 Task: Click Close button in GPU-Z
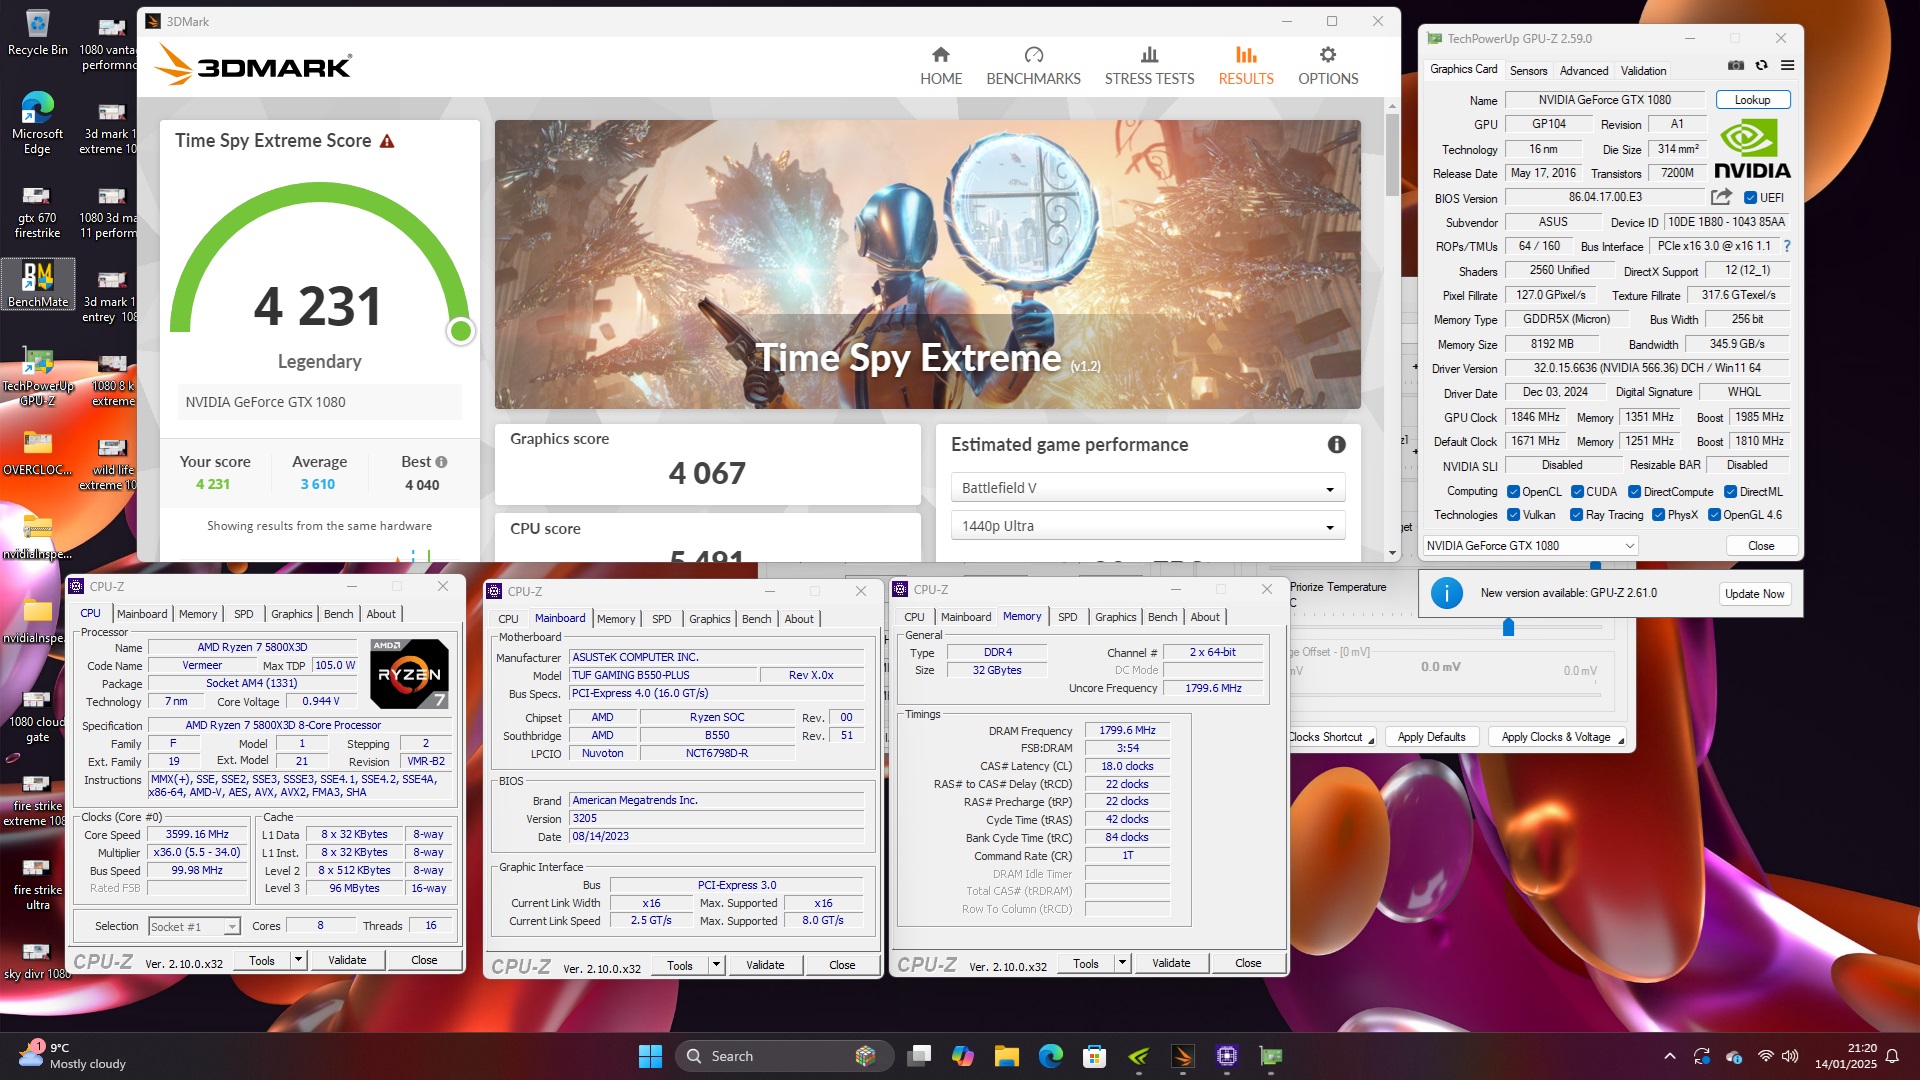tap(1760, 546)
